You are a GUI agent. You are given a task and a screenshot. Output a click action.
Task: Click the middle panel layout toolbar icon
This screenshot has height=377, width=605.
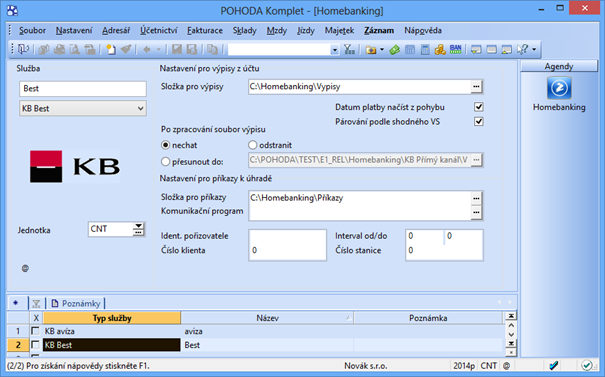point(492,49)
